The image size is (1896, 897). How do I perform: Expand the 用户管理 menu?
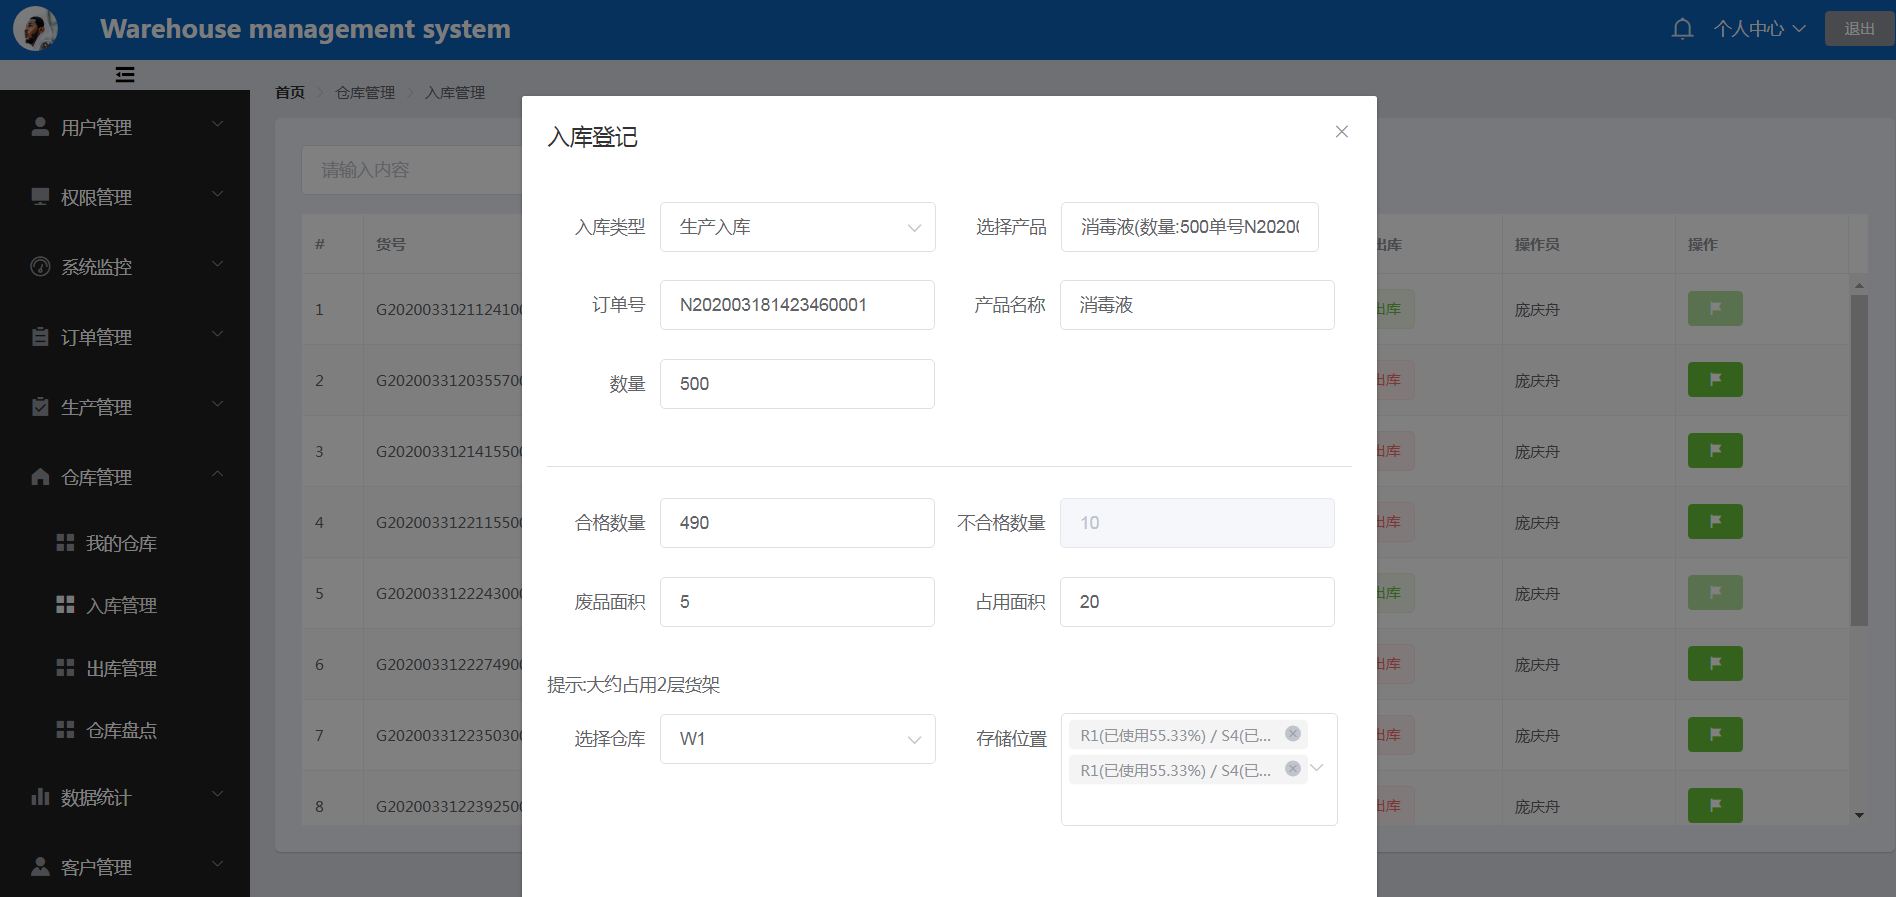217,124
